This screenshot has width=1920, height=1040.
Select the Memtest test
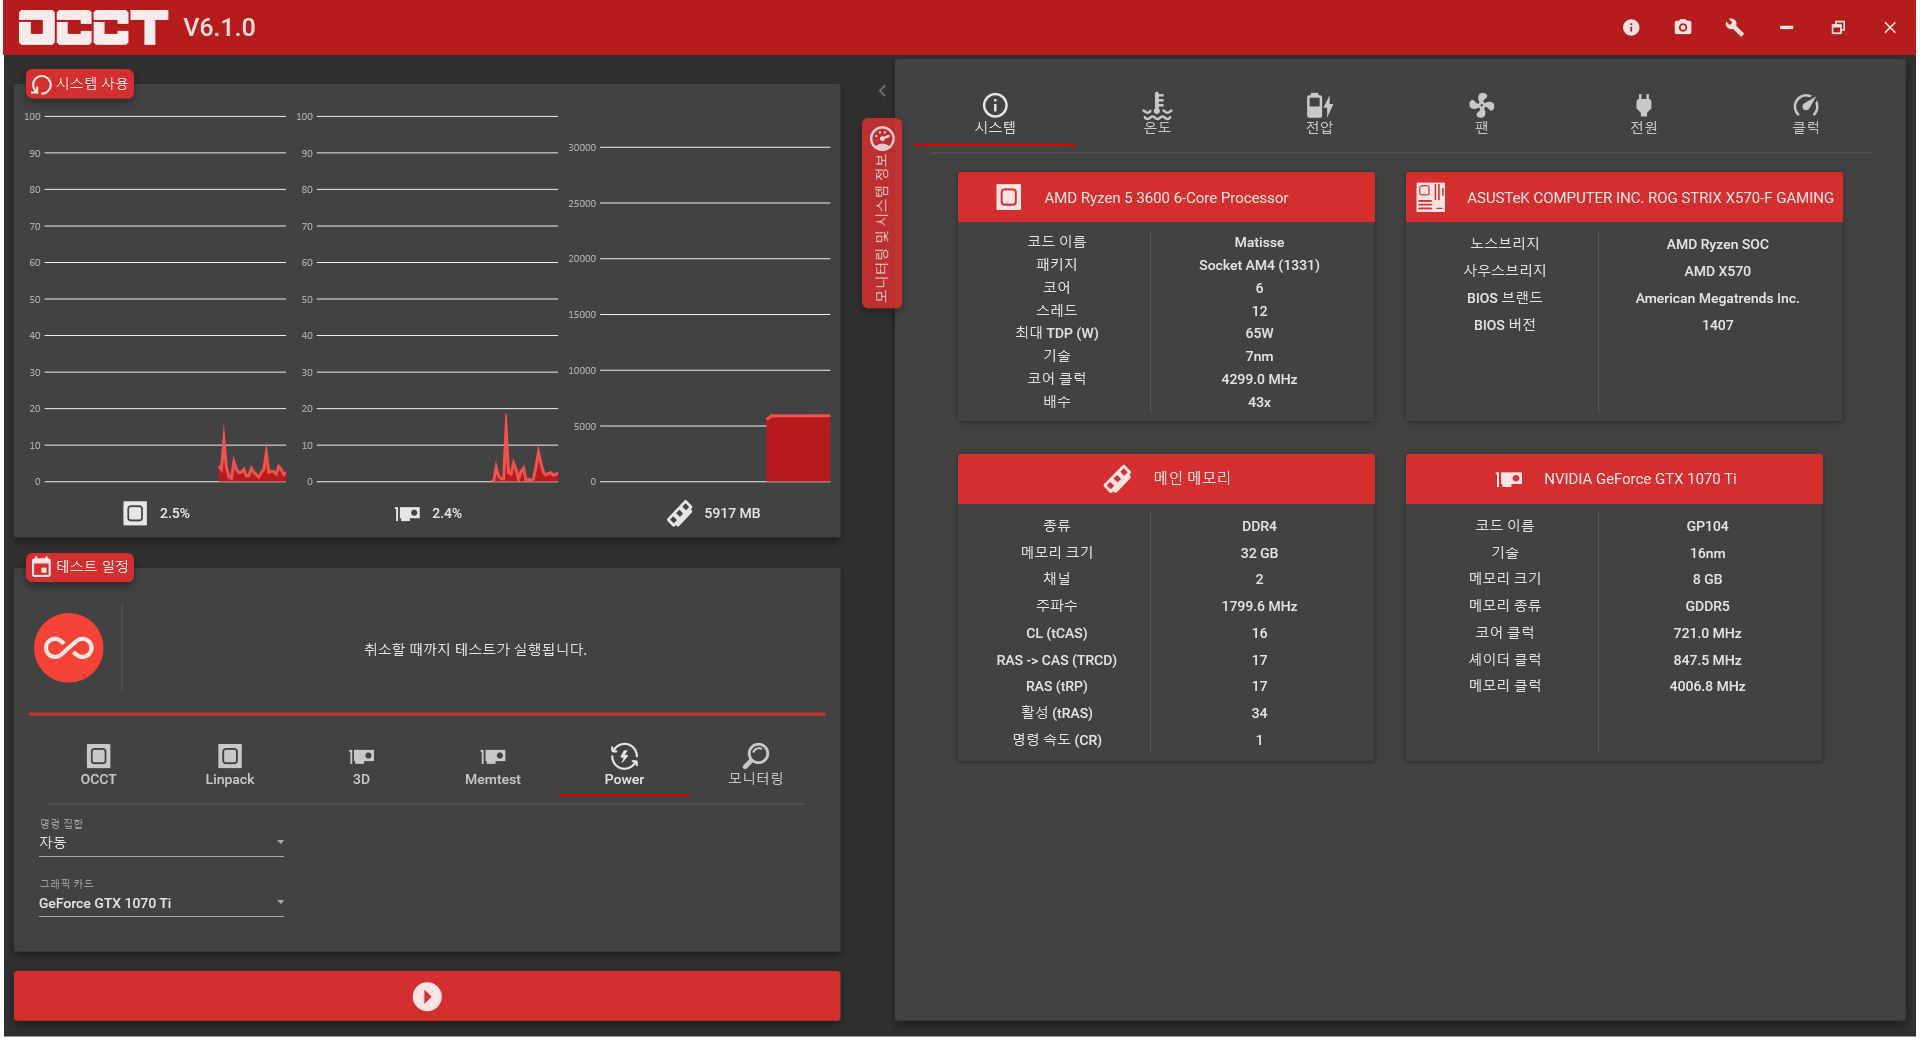click(x=493, y=765)
